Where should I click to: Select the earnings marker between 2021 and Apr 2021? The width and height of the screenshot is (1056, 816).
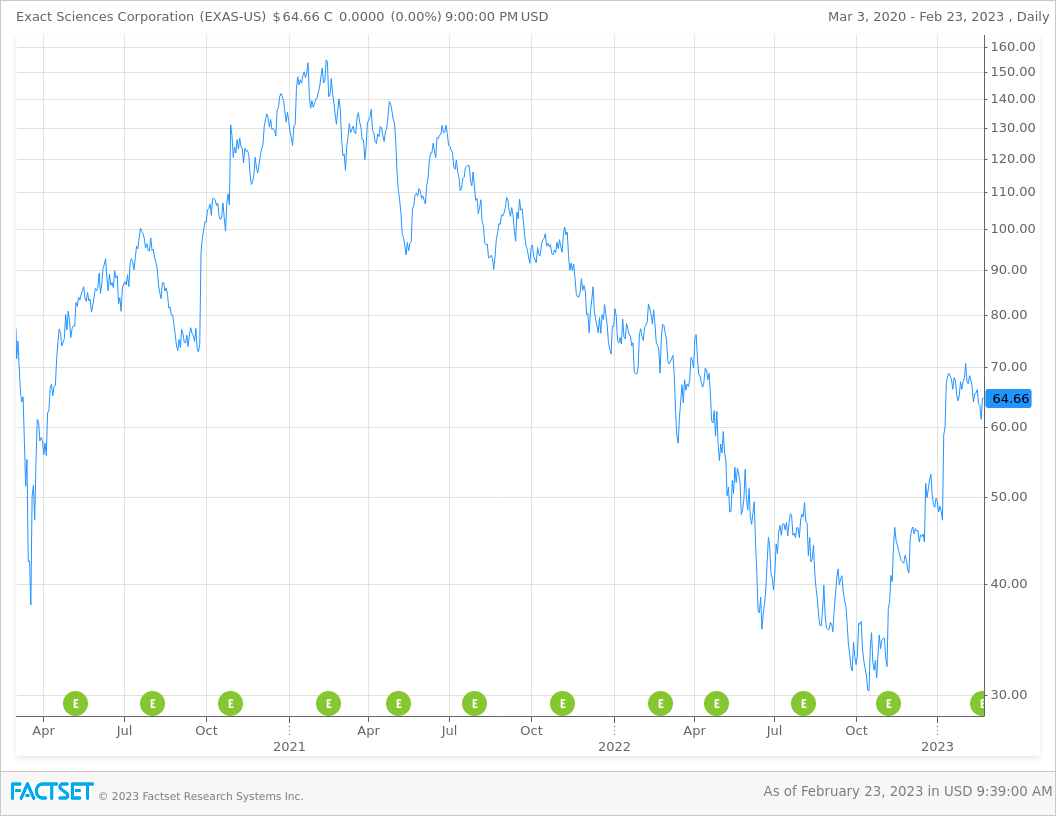point(329,704)
